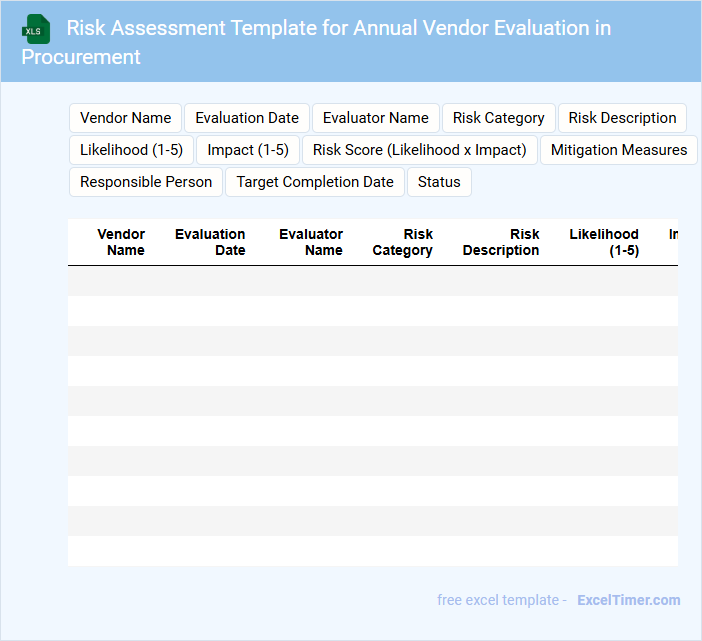Click the green XLS file icon
Image resolution: width=702 pixels, height=641 pixels.
(x=37, y=29)
